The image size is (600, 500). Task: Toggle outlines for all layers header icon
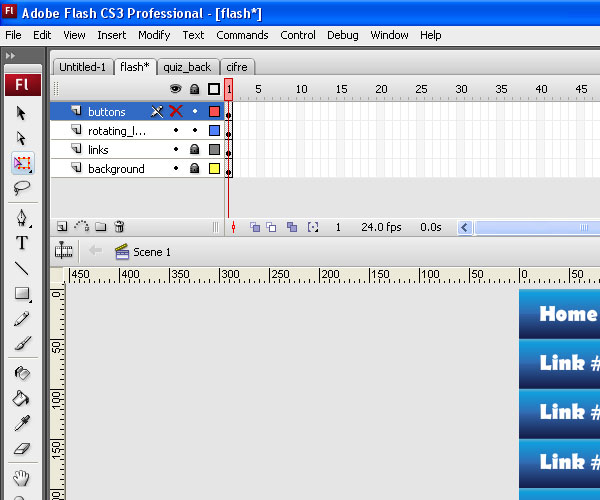click(214, 89)
